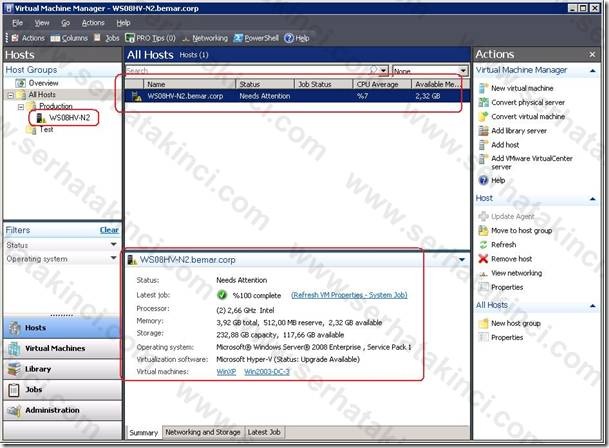Click the Library navigation icon

14,369
